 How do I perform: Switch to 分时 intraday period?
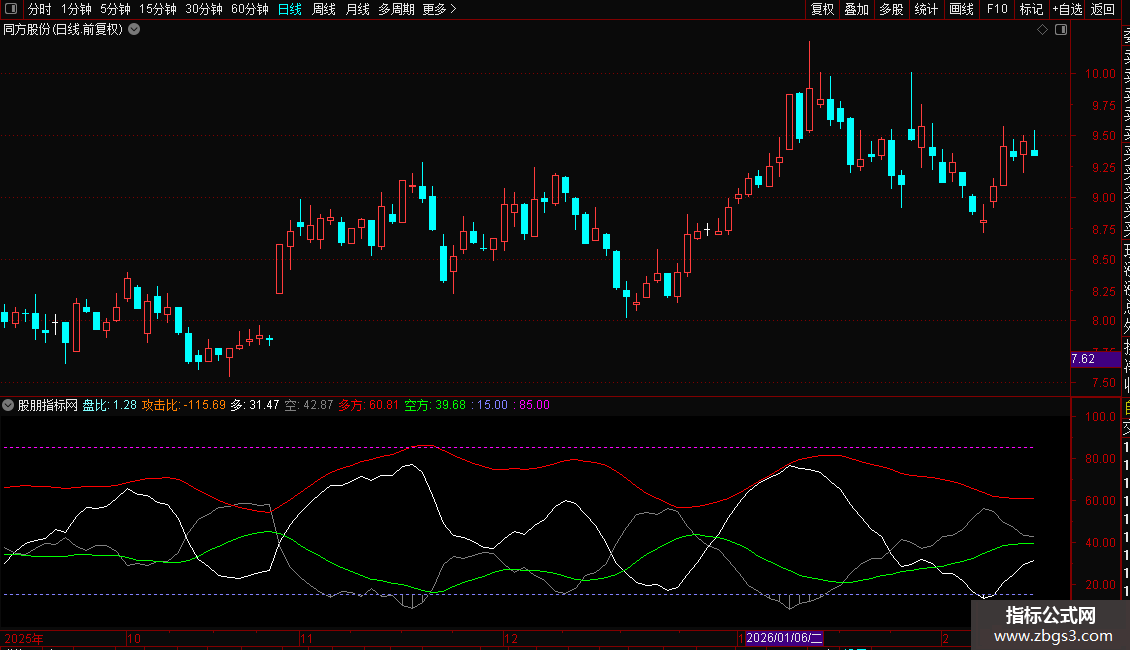tap(39, 9)
